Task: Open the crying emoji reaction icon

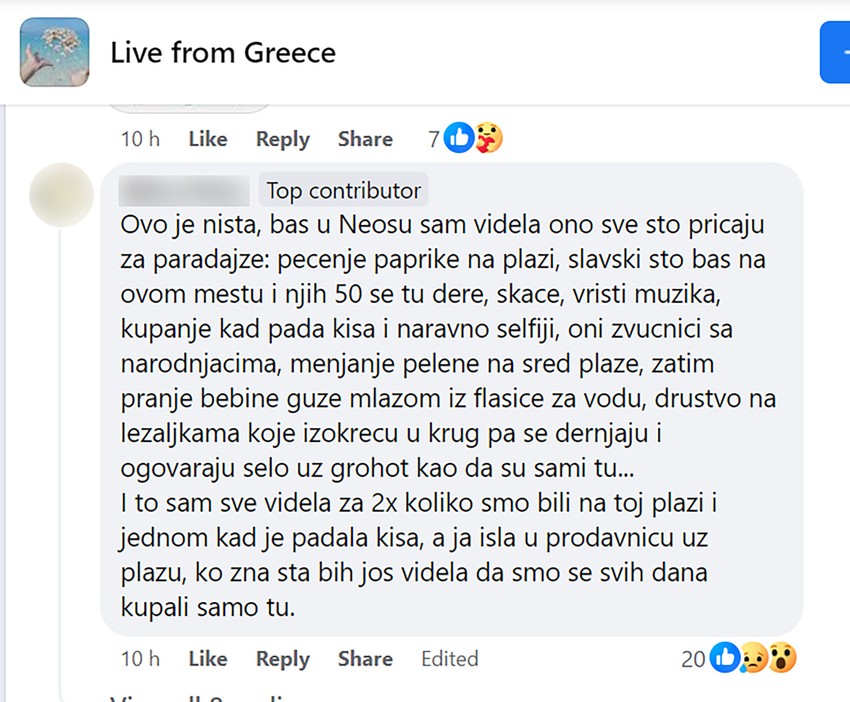Action: coord(752,660)
